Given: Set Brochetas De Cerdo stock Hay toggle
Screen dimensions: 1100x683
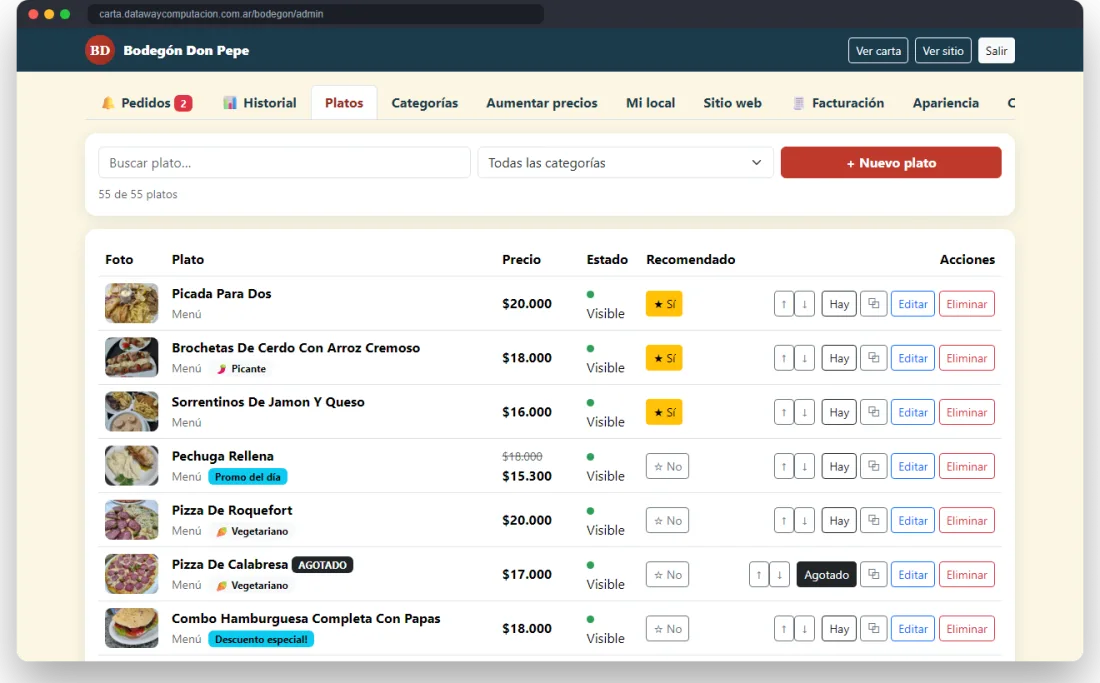Looking at the screenshot, I should tap(839, 358).
